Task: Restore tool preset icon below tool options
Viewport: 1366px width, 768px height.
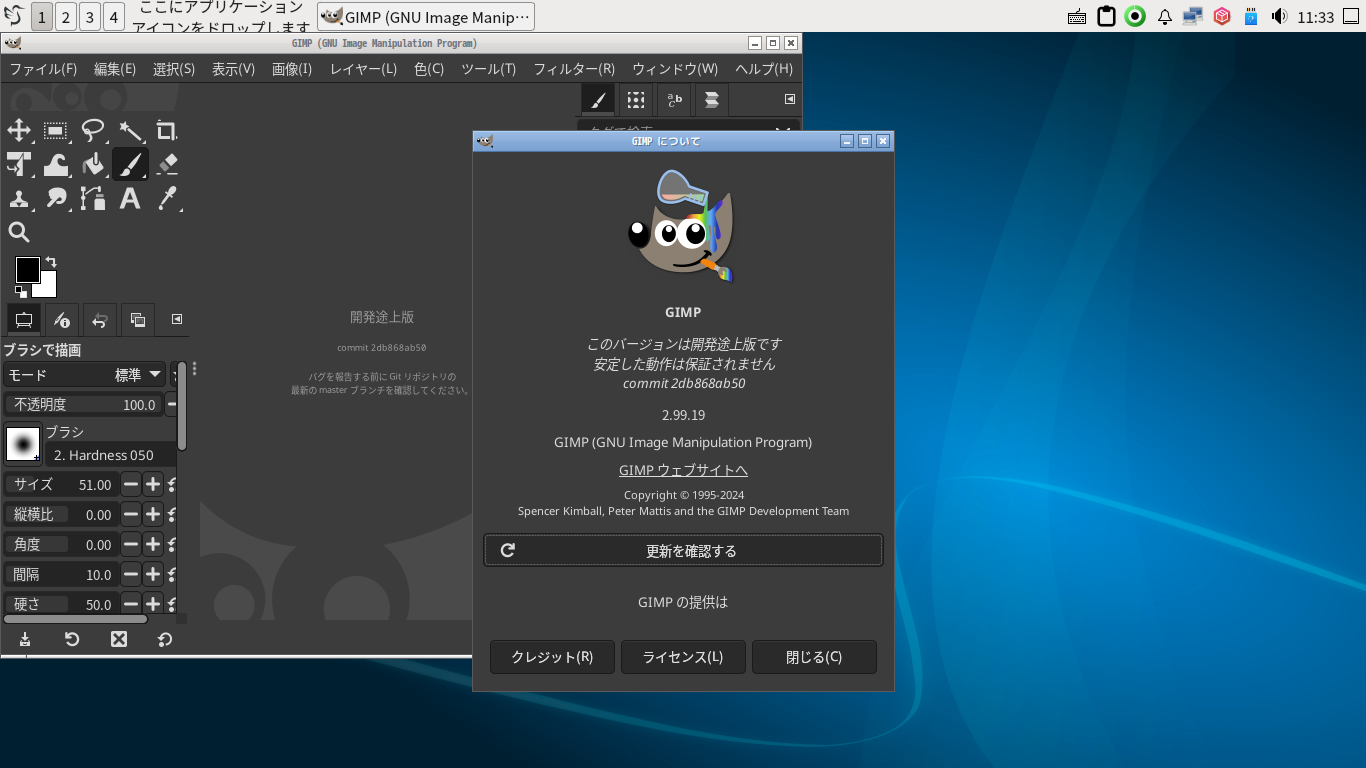Action: [72, 639]
